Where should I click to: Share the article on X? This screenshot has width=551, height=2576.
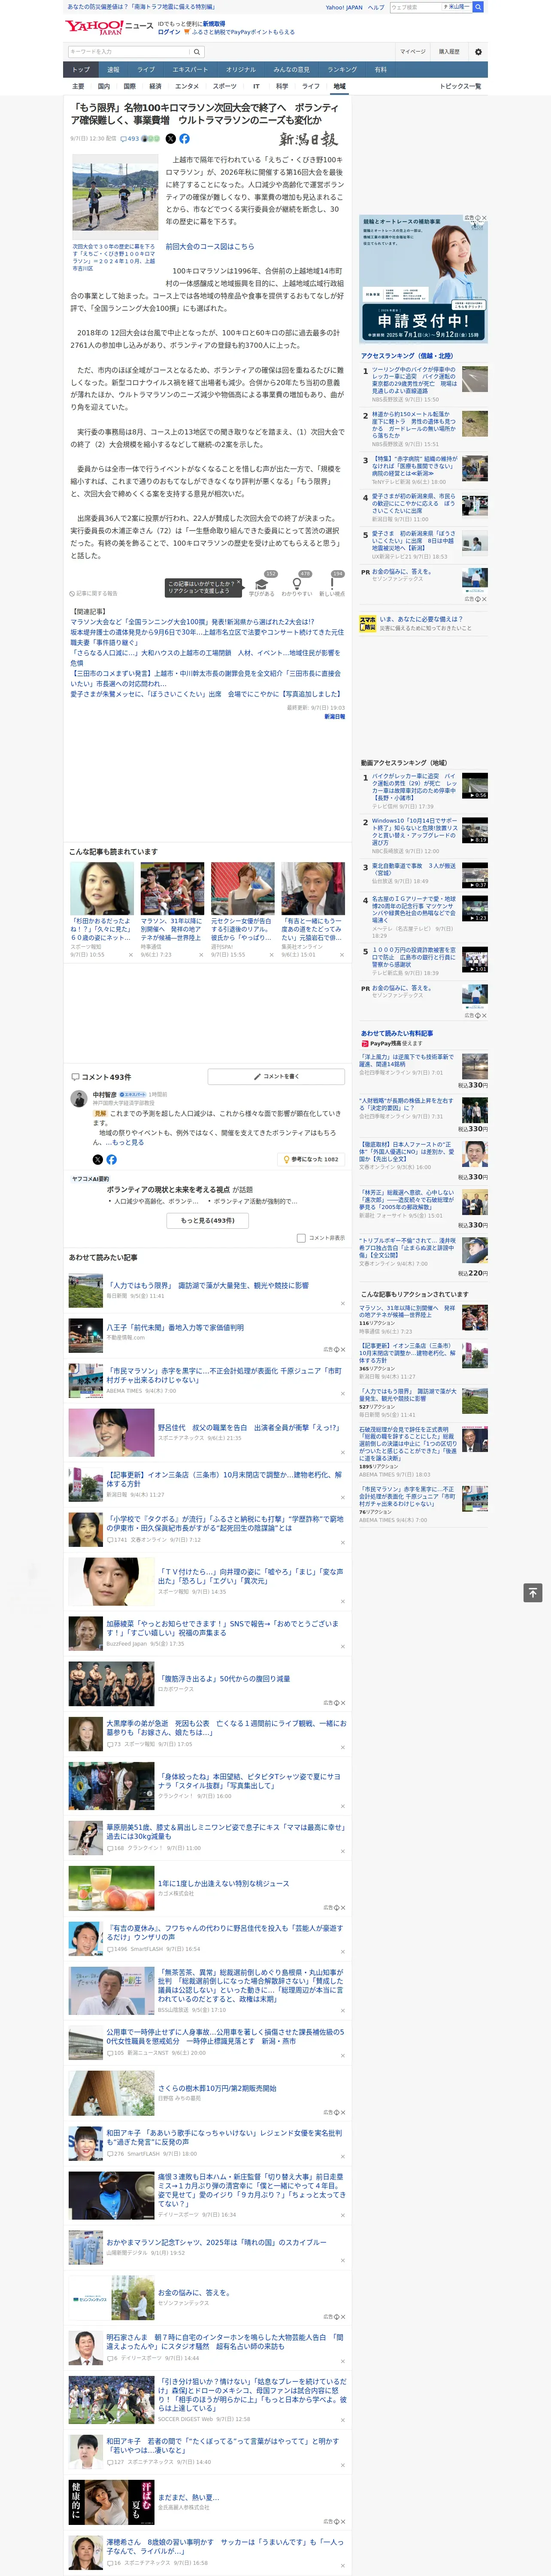[170, 139]
